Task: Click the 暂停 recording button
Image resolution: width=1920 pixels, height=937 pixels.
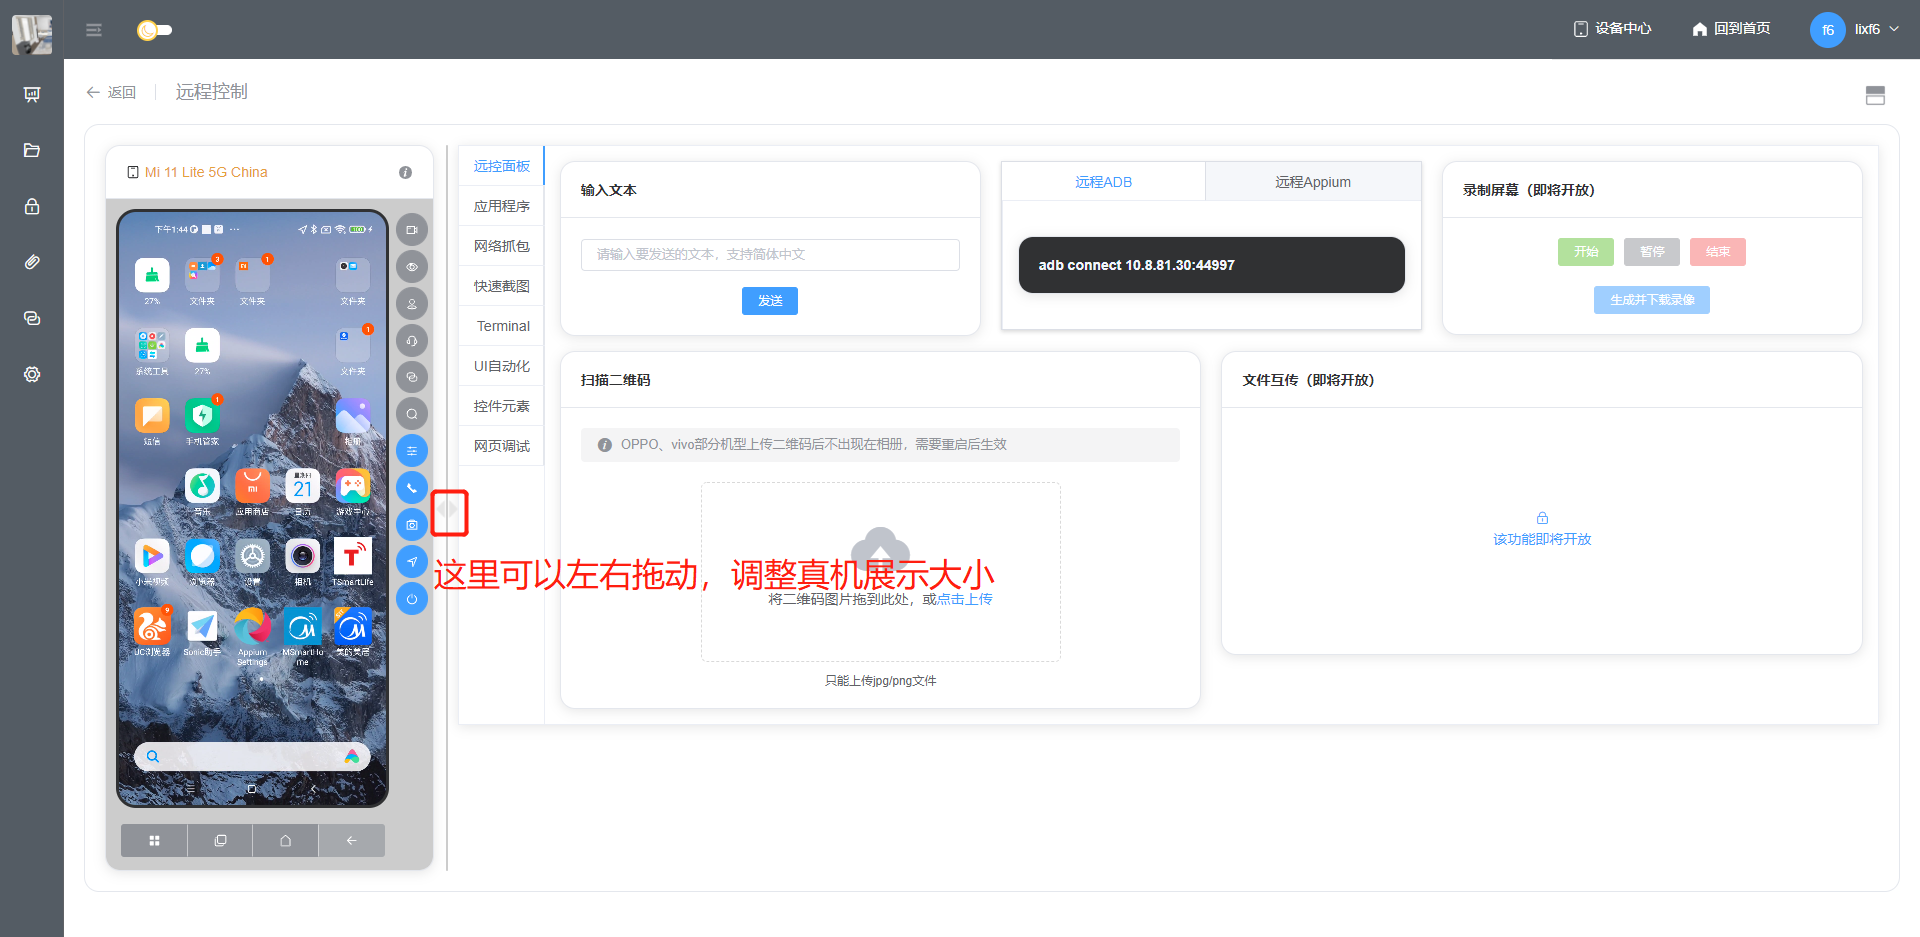Action: click(1652, 252)
